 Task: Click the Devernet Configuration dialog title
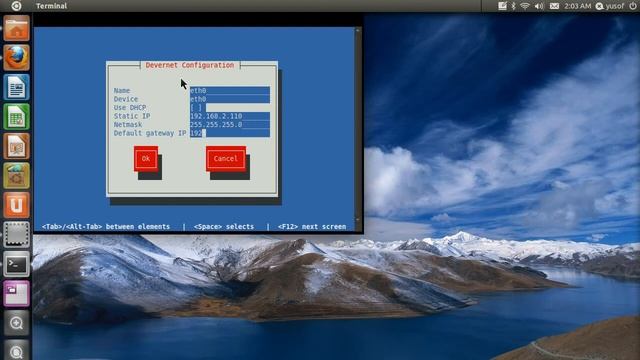click(x=190, y=65)
